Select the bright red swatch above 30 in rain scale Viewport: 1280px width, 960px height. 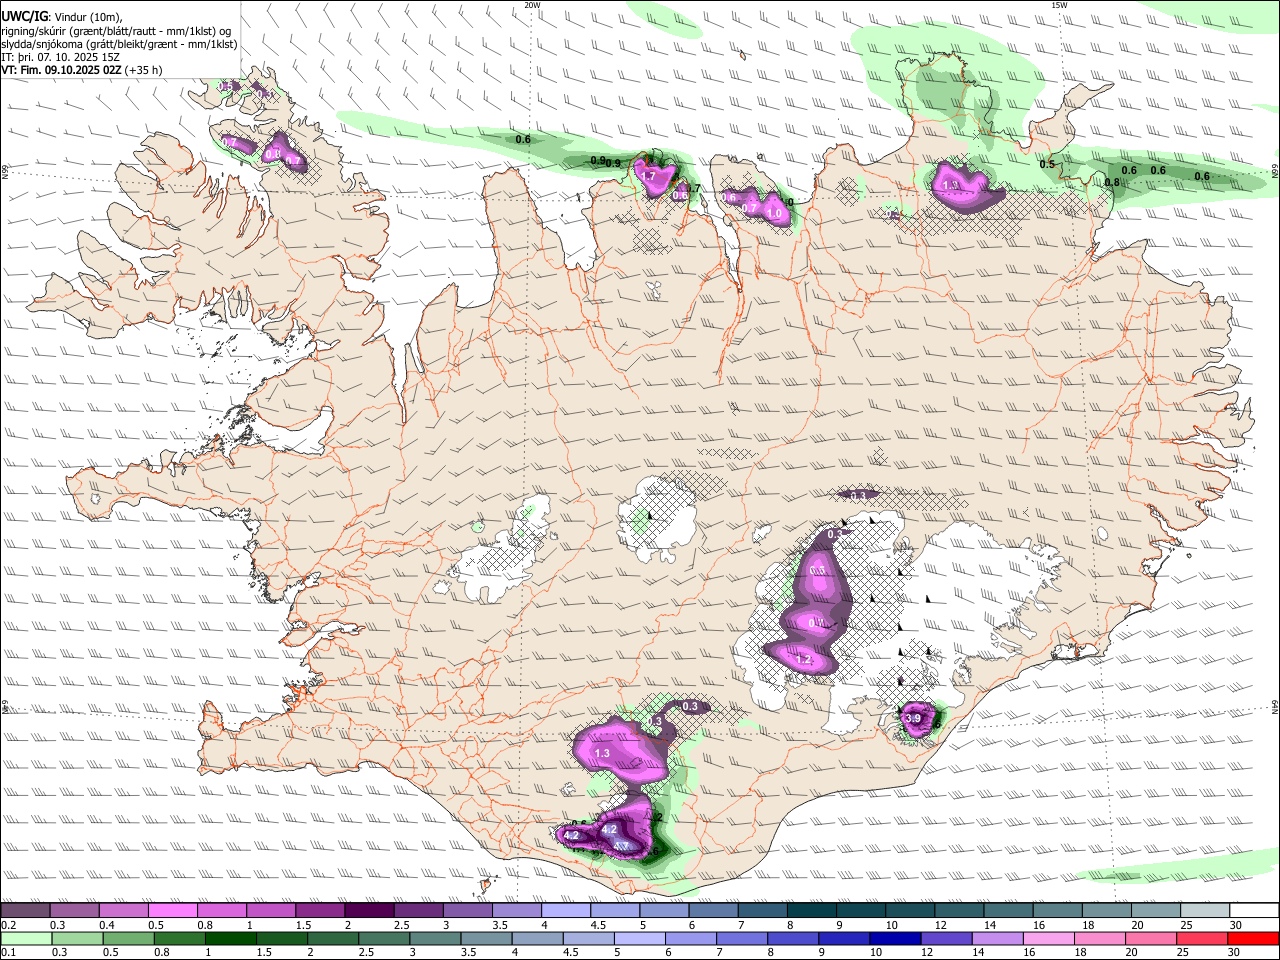click(1254, 938)
